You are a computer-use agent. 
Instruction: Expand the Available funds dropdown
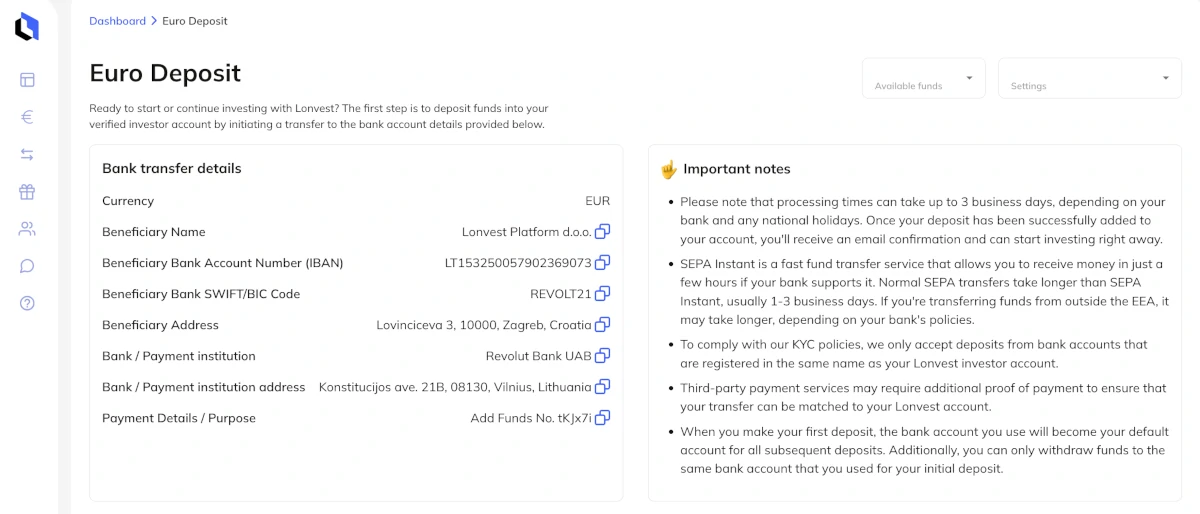tap(924, 78)
